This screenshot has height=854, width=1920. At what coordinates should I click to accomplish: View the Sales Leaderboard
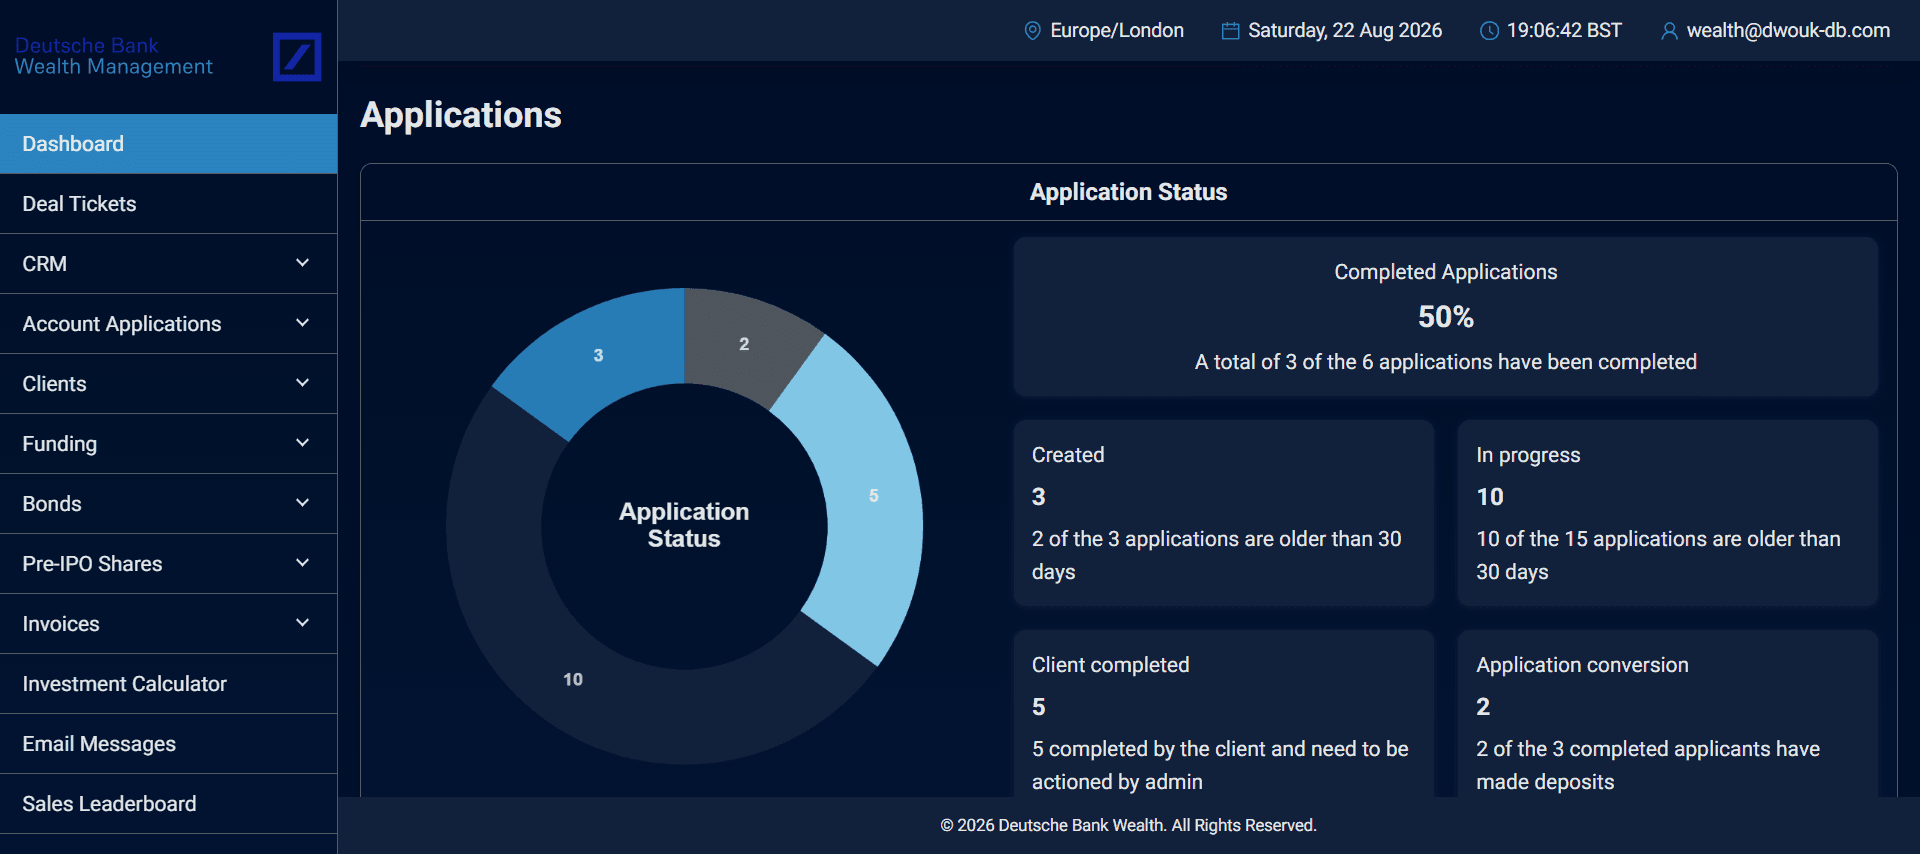pyautogui.click(x=168, y=804)
